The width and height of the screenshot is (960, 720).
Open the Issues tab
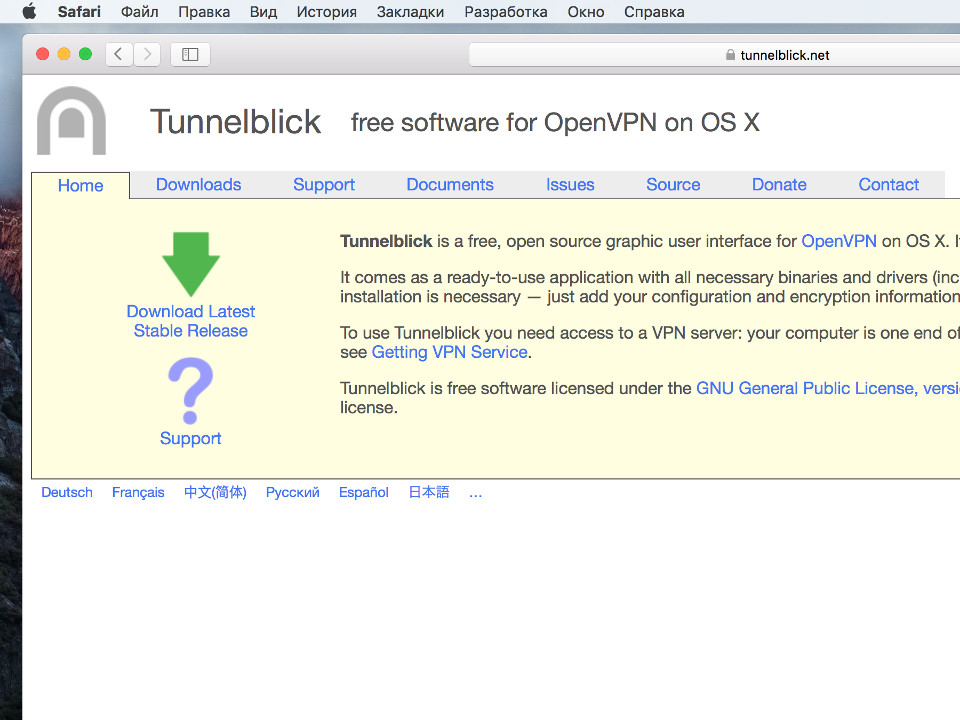[x=570, y=184]
